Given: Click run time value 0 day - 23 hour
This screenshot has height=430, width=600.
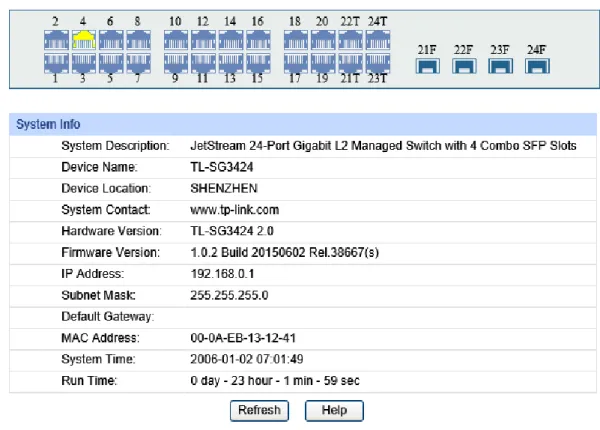Looking at the screenshot, I should coord(275,381).
